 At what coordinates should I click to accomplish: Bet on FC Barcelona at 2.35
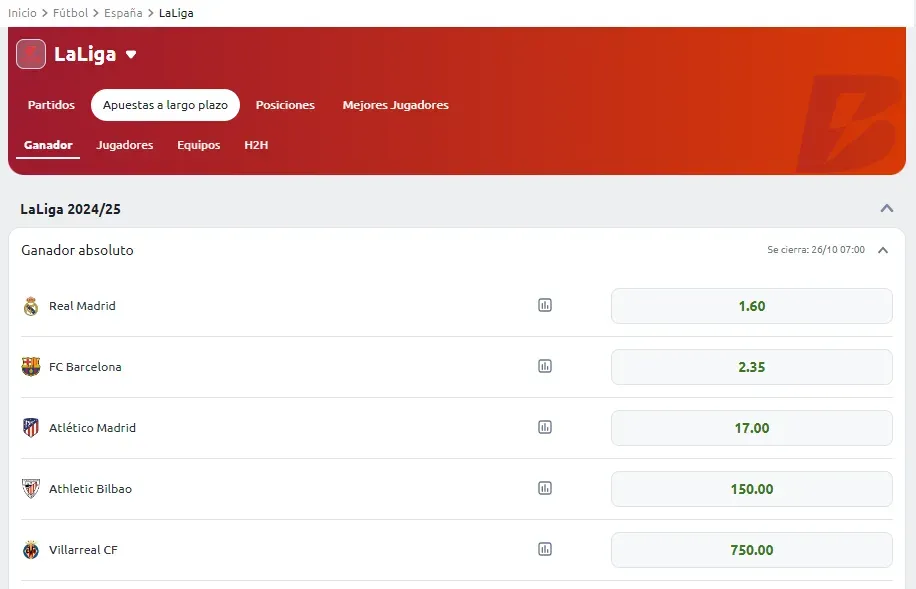pos(751,367)
